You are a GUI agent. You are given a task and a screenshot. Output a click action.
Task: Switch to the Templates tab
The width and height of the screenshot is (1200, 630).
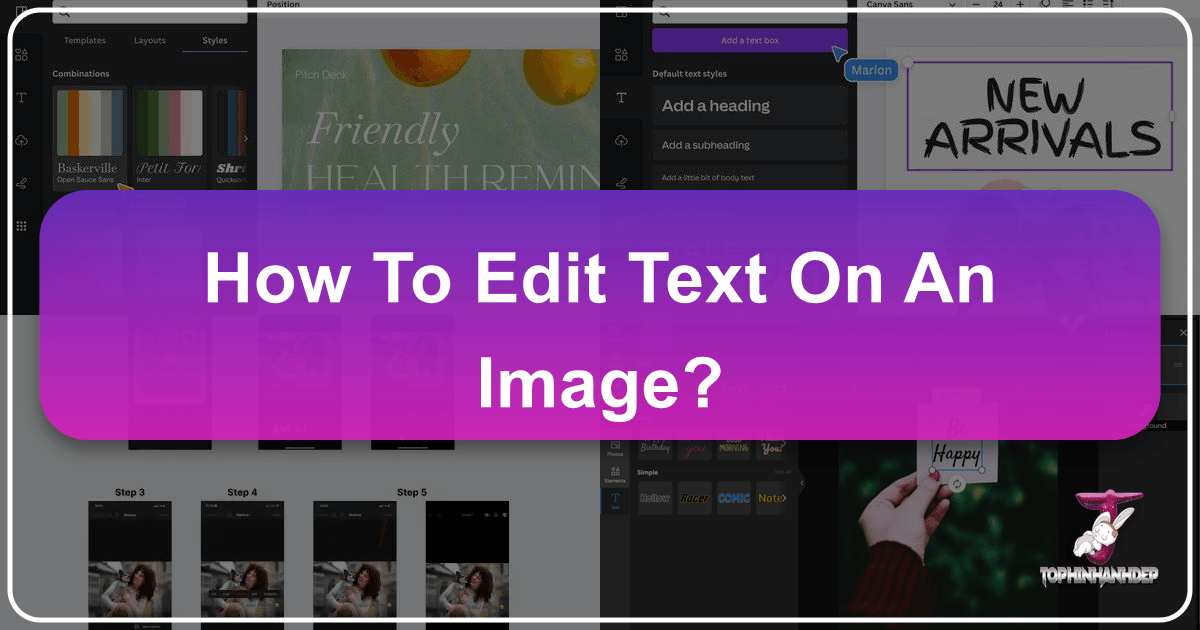(85, 41)
